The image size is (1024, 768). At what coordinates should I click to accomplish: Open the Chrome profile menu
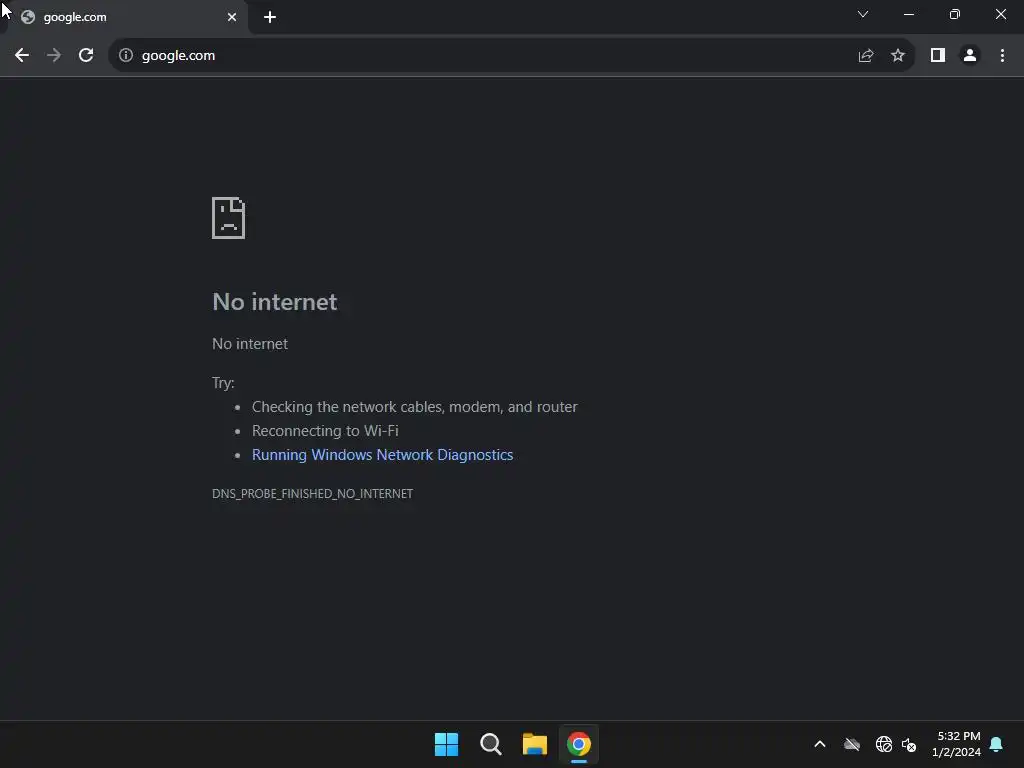(x=970, y=56)
